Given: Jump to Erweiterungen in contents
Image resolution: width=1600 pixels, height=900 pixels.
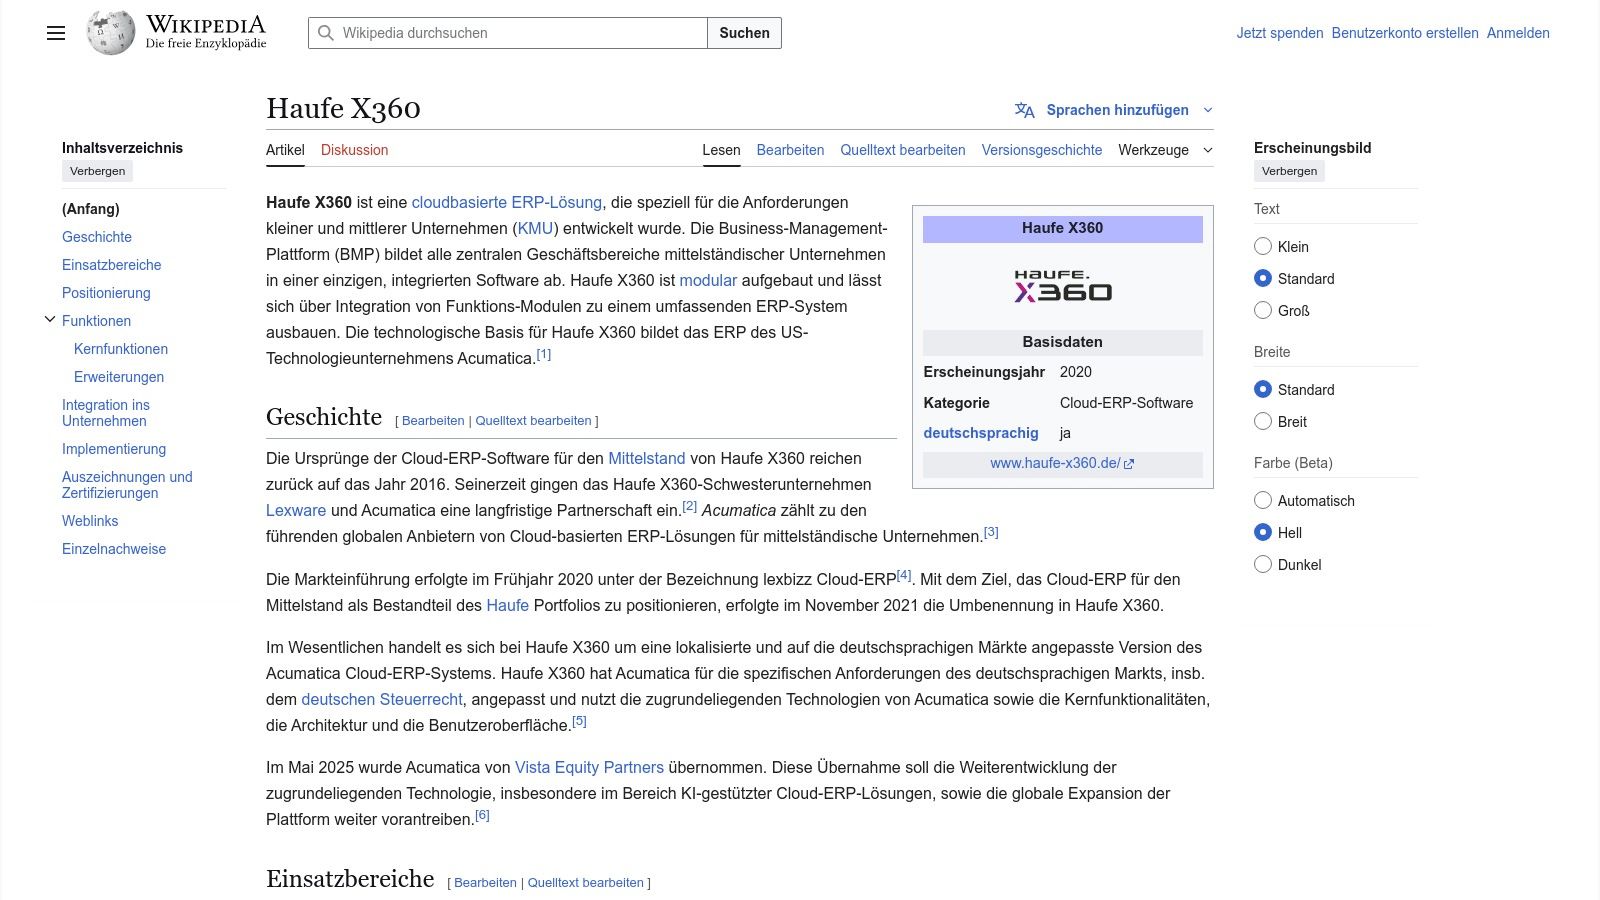Looking at the screenshot, I should click(x=119, y=377).
